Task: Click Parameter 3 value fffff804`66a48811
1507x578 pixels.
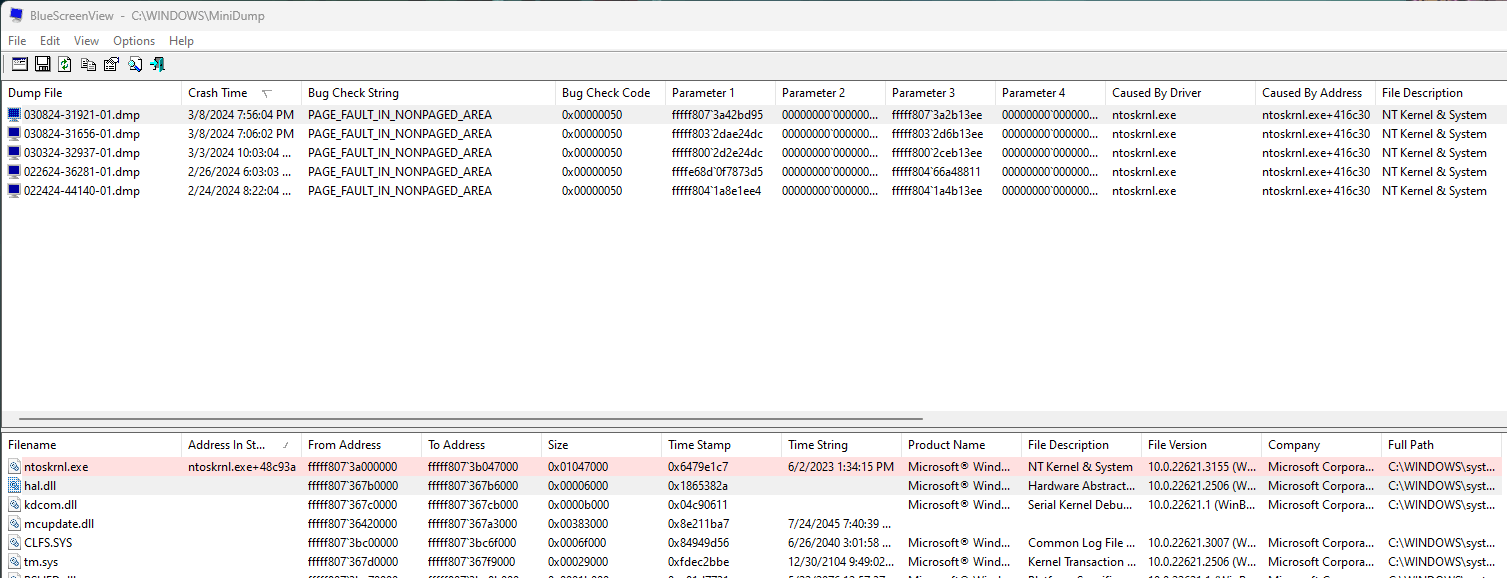Action: click(x=936, y=172)
